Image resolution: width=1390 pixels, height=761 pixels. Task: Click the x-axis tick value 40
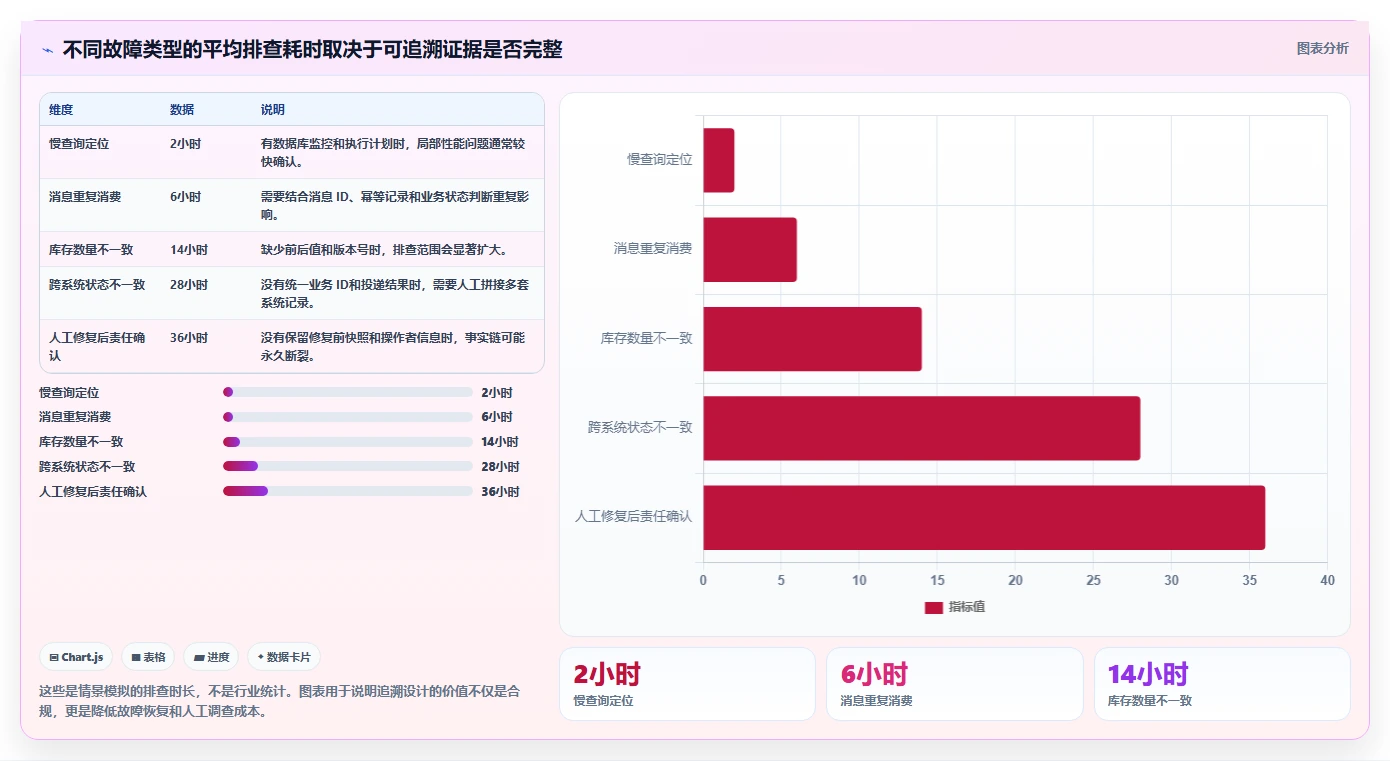(x=1327, y=580)
